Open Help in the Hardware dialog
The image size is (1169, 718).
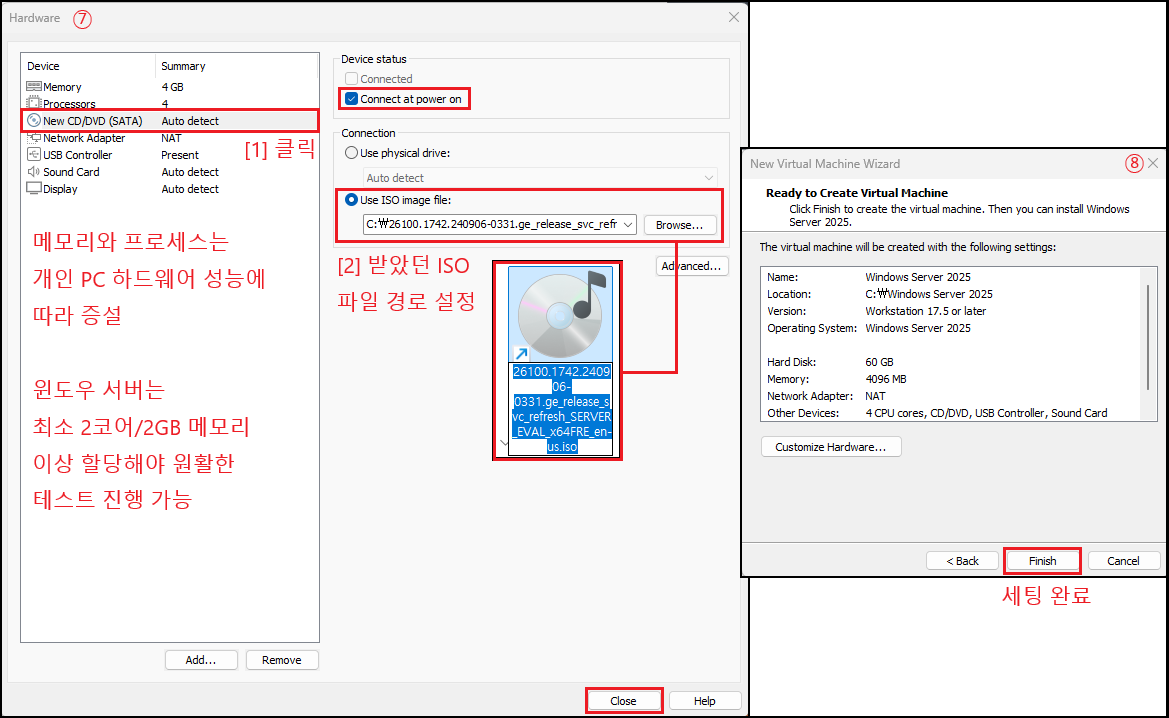705,701
